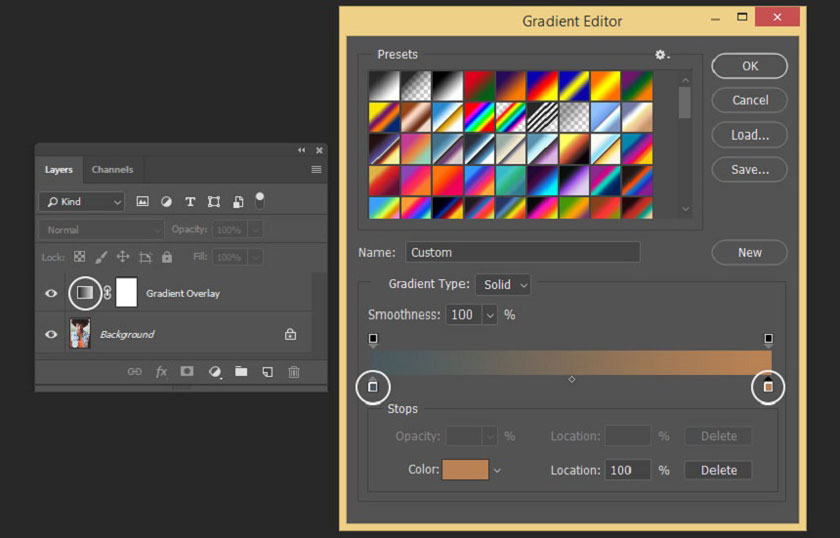Open the Presets gear menu
This screenshot has width=840, height=538.
pos(662,55)
